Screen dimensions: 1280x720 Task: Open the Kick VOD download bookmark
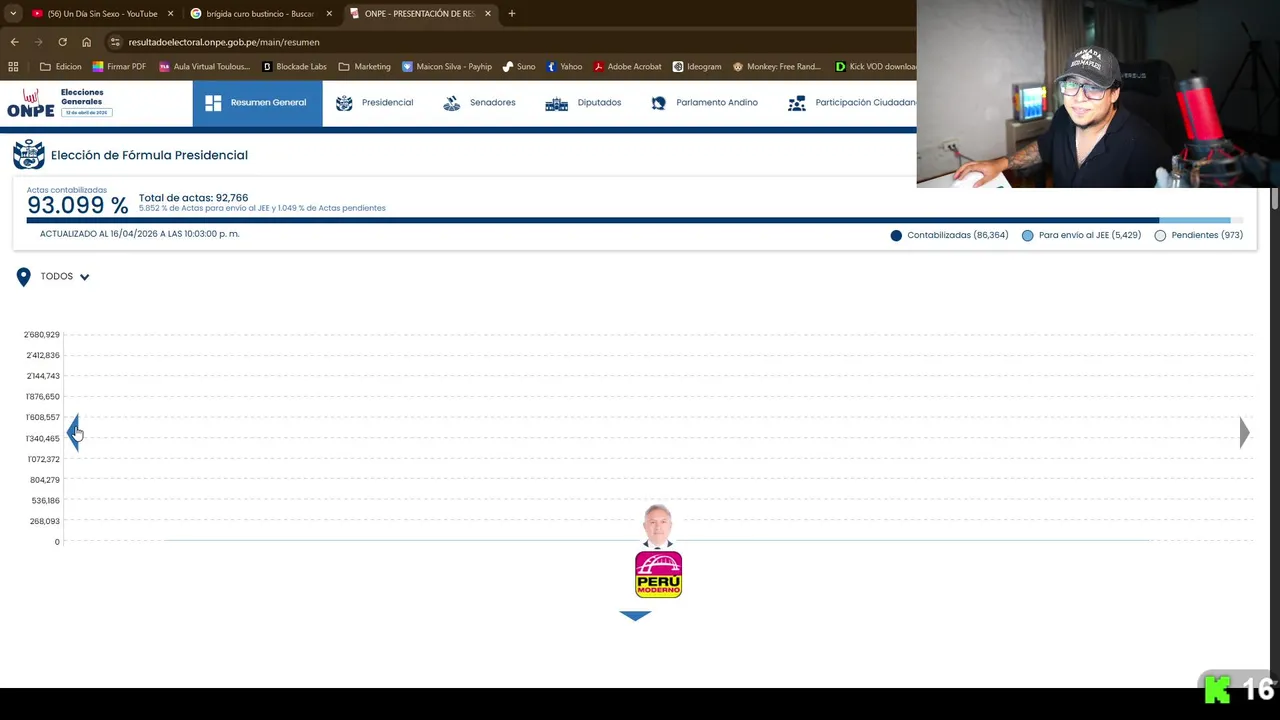(x=875, y=67)
